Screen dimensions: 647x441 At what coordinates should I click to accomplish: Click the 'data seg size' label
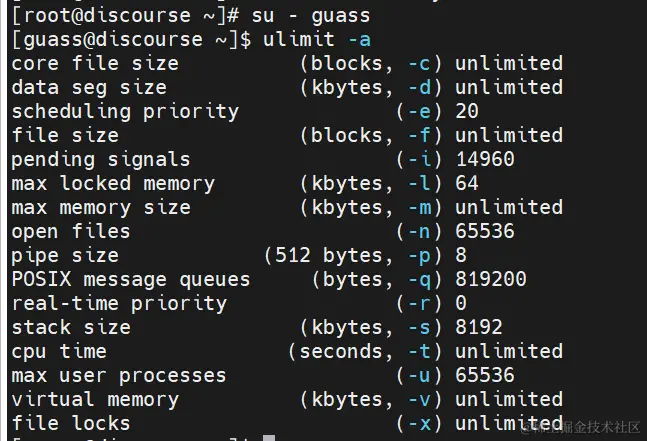89,88
